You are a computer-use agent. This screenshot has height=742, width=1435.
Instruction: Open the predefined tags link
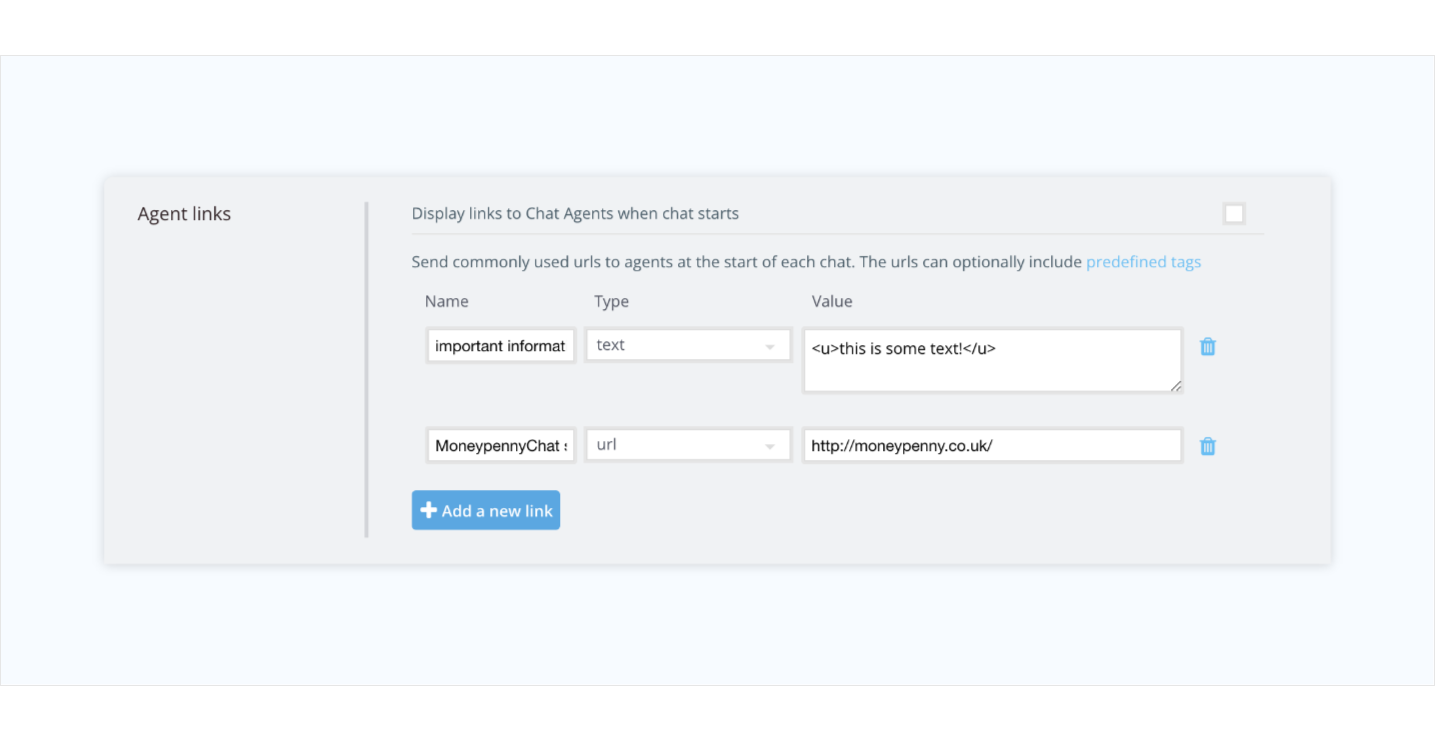click(x=1143, y=261)
